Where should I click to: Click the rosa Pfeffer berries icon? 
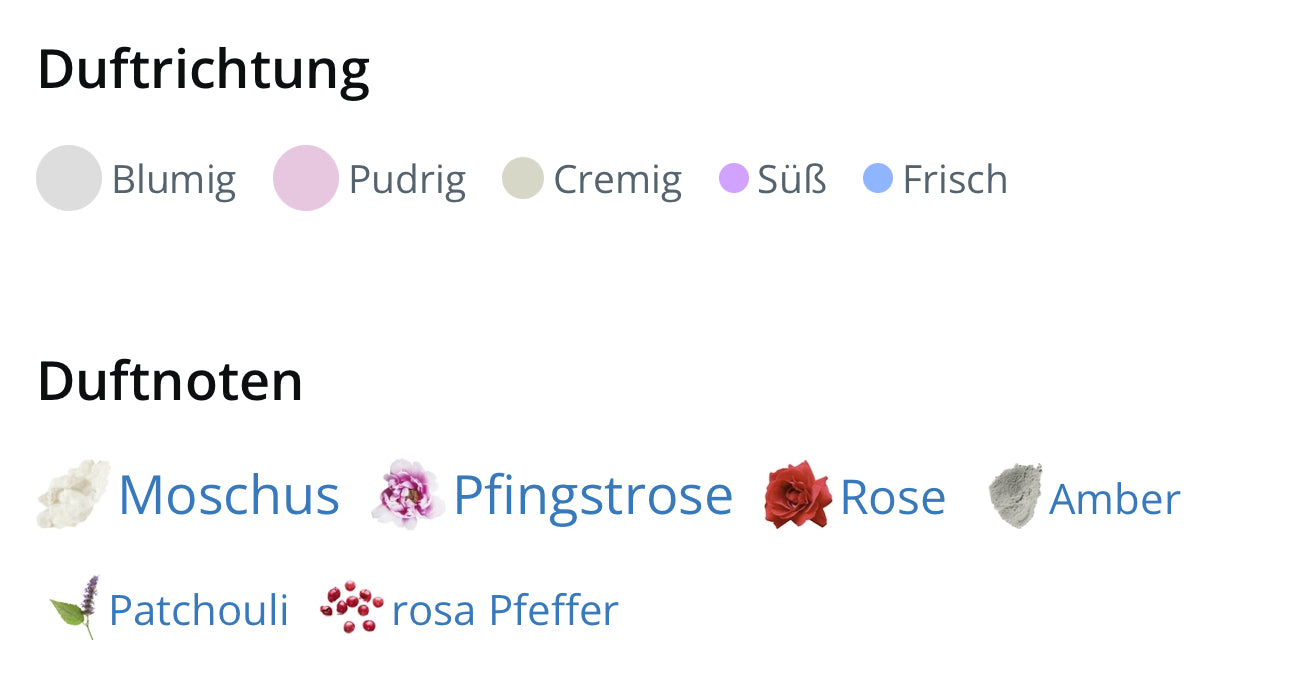pos(352,607)
